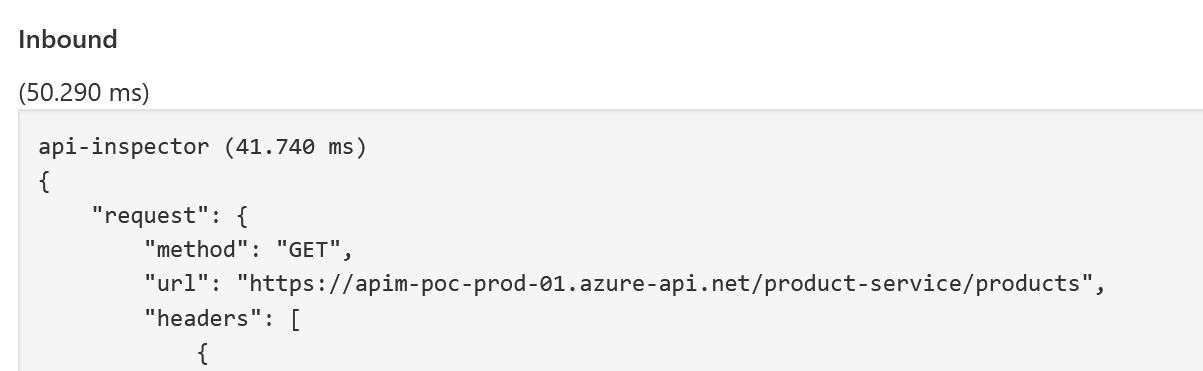Click the opening curly brace below api-inspector
This screenshot has height=371, width=1203.
[44, 181]
